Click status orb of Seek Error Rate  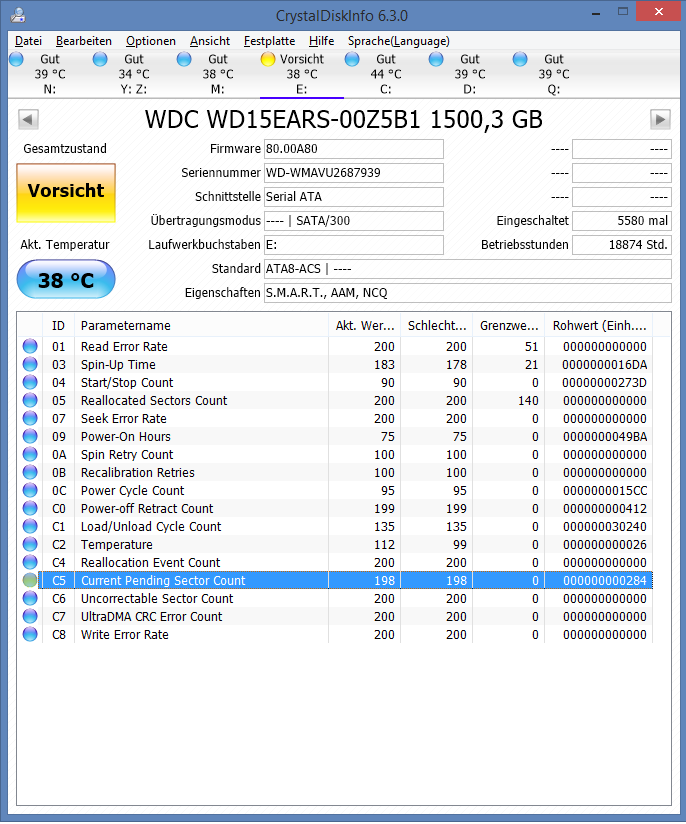(30, 418)
